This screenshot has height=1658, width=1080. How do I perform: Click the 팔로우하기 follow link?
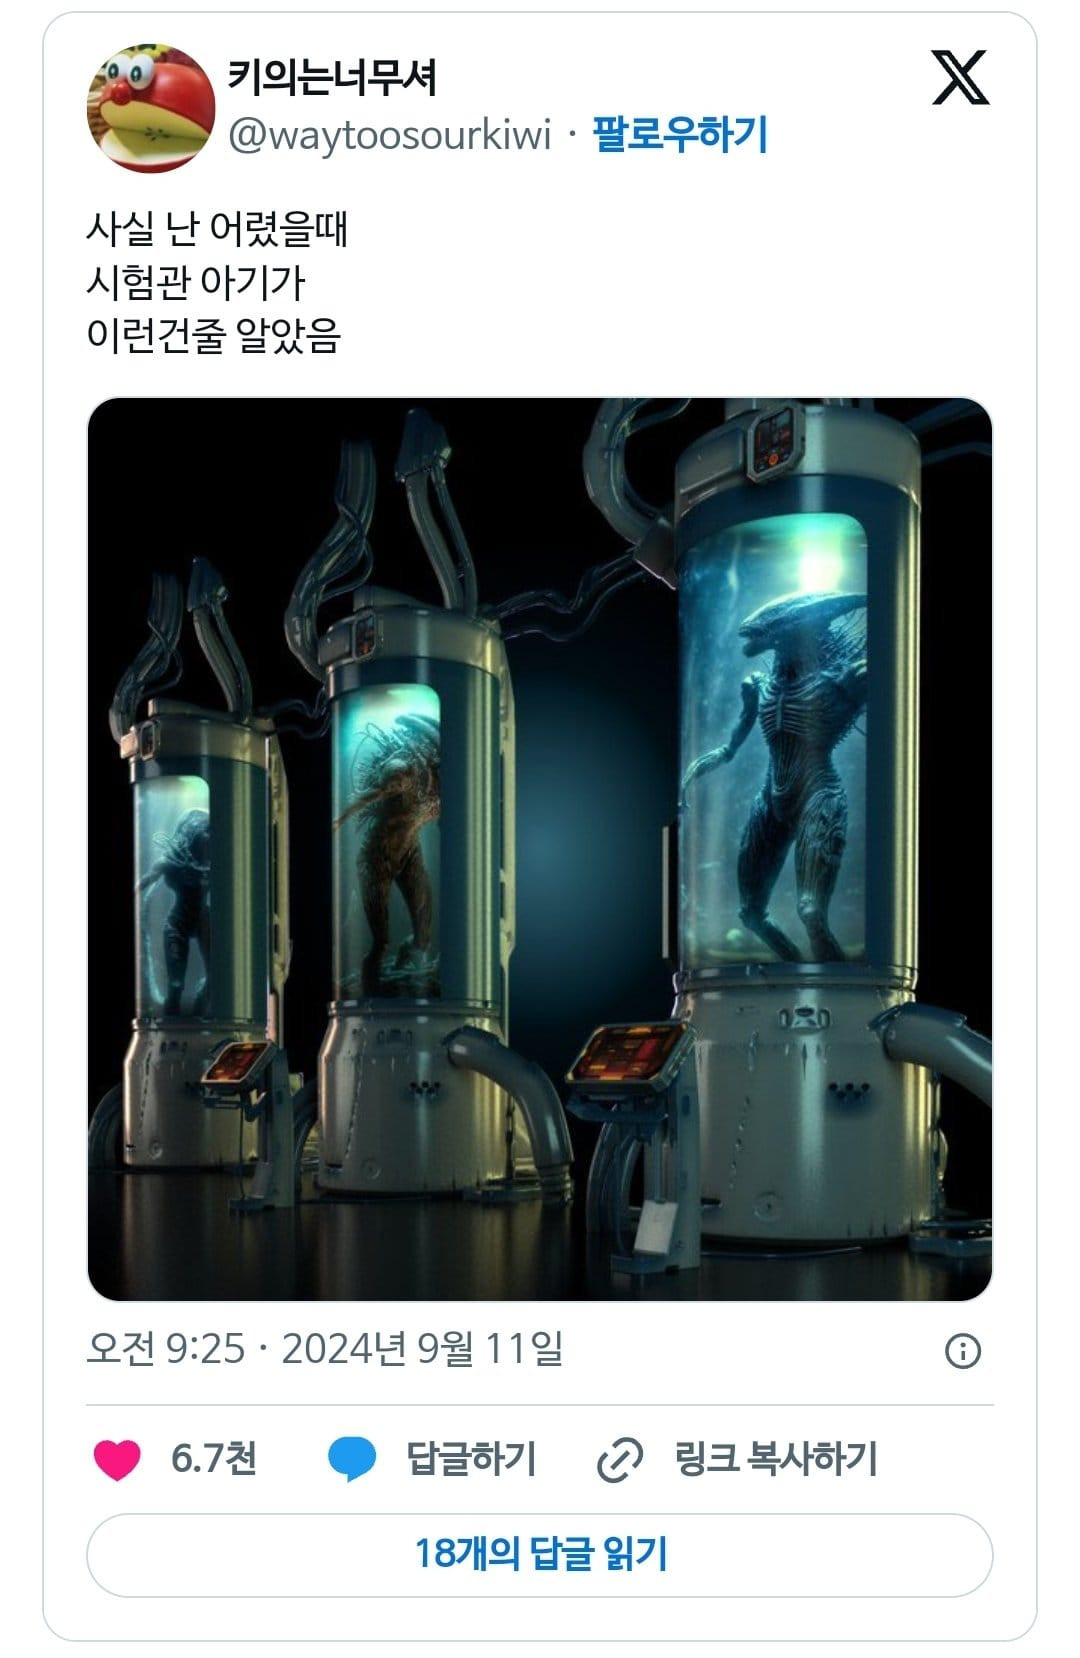(x=680, y=134)
